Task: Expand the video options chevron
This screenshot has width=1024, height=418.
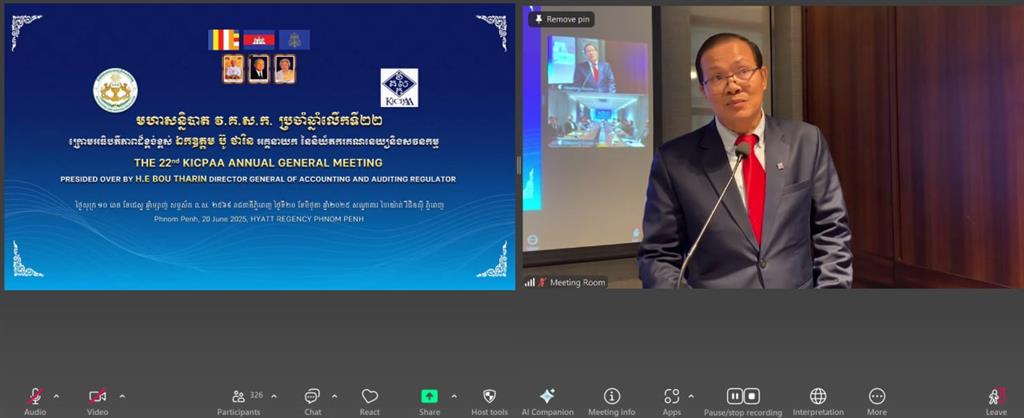Action: pyautogui.click(x=122, y=396)
